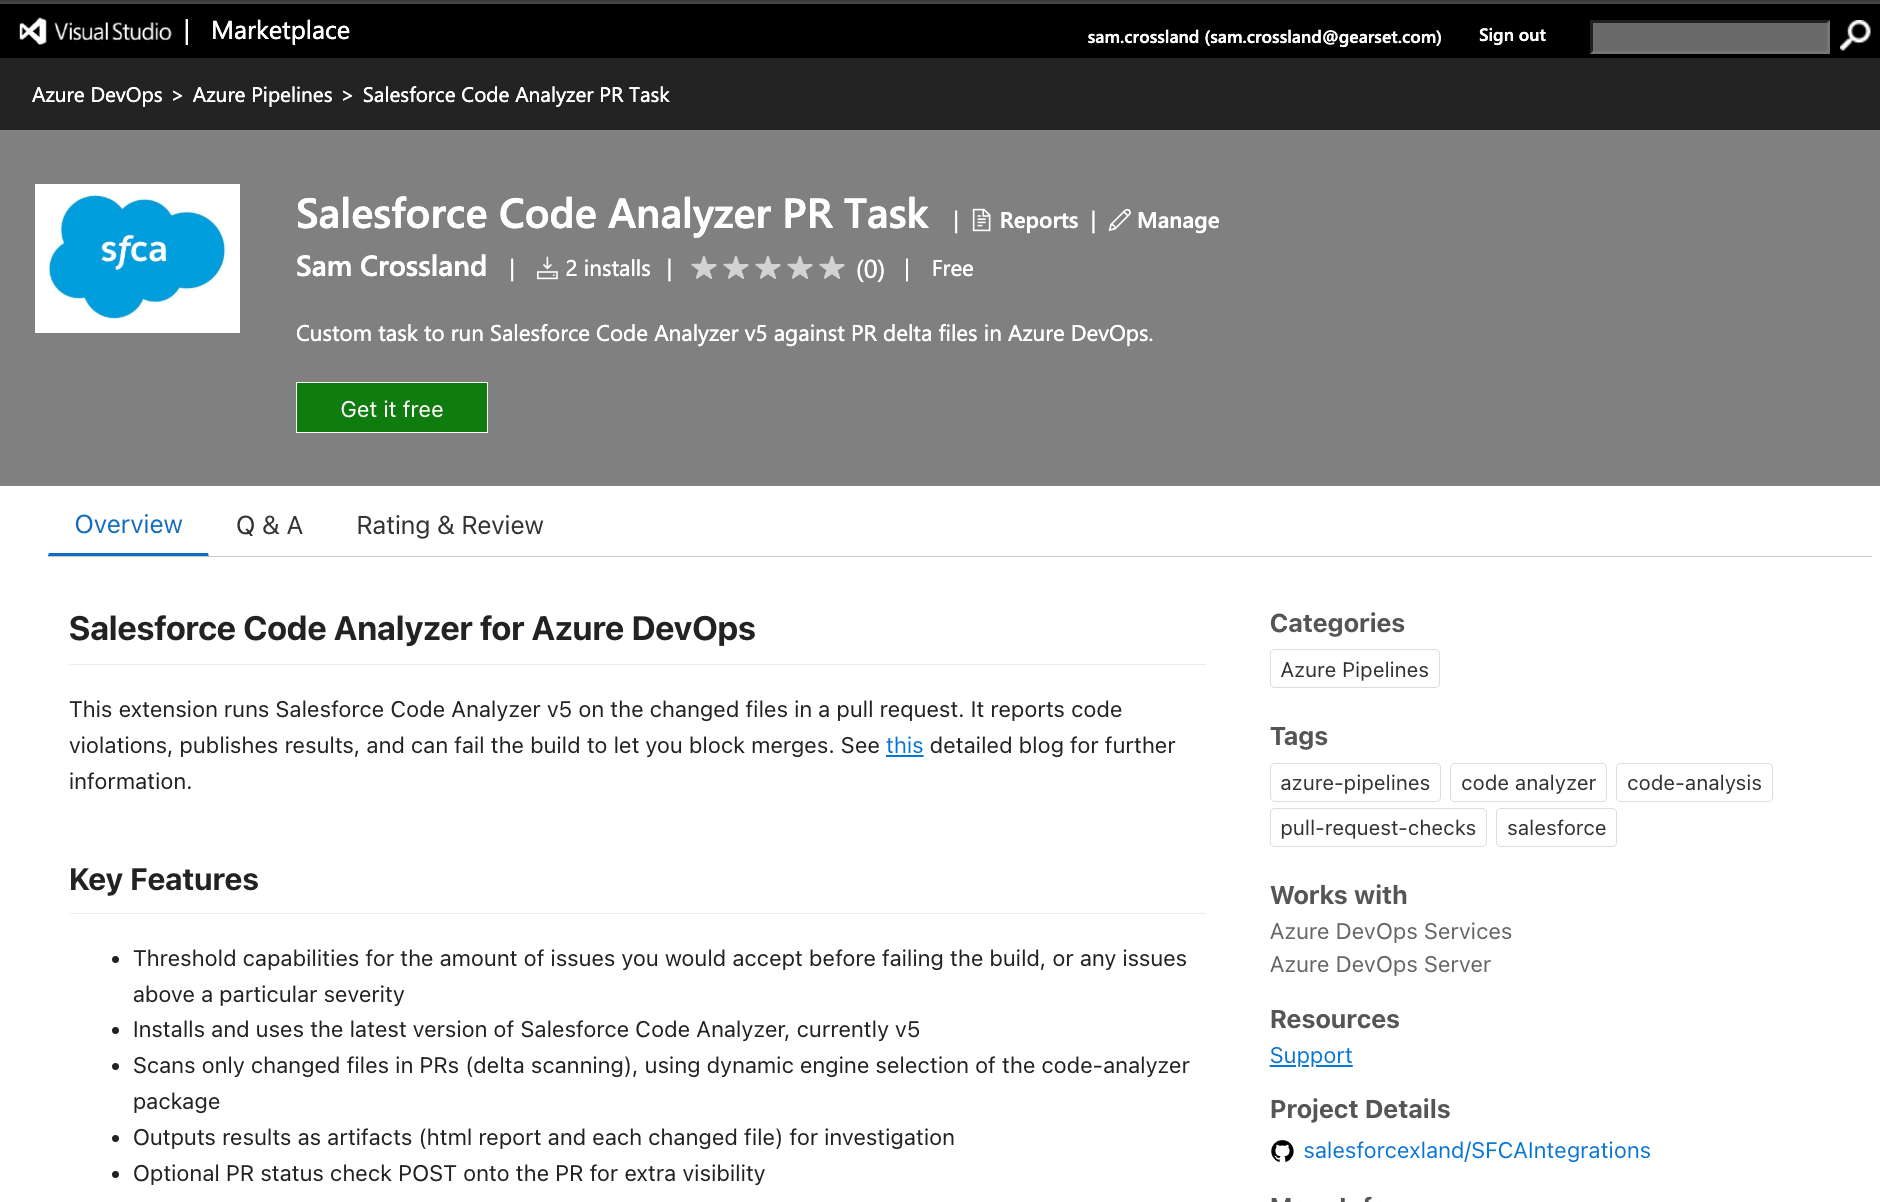
Task: Go to Azure DevOps breadcrumb
Action: click(97, 95)
